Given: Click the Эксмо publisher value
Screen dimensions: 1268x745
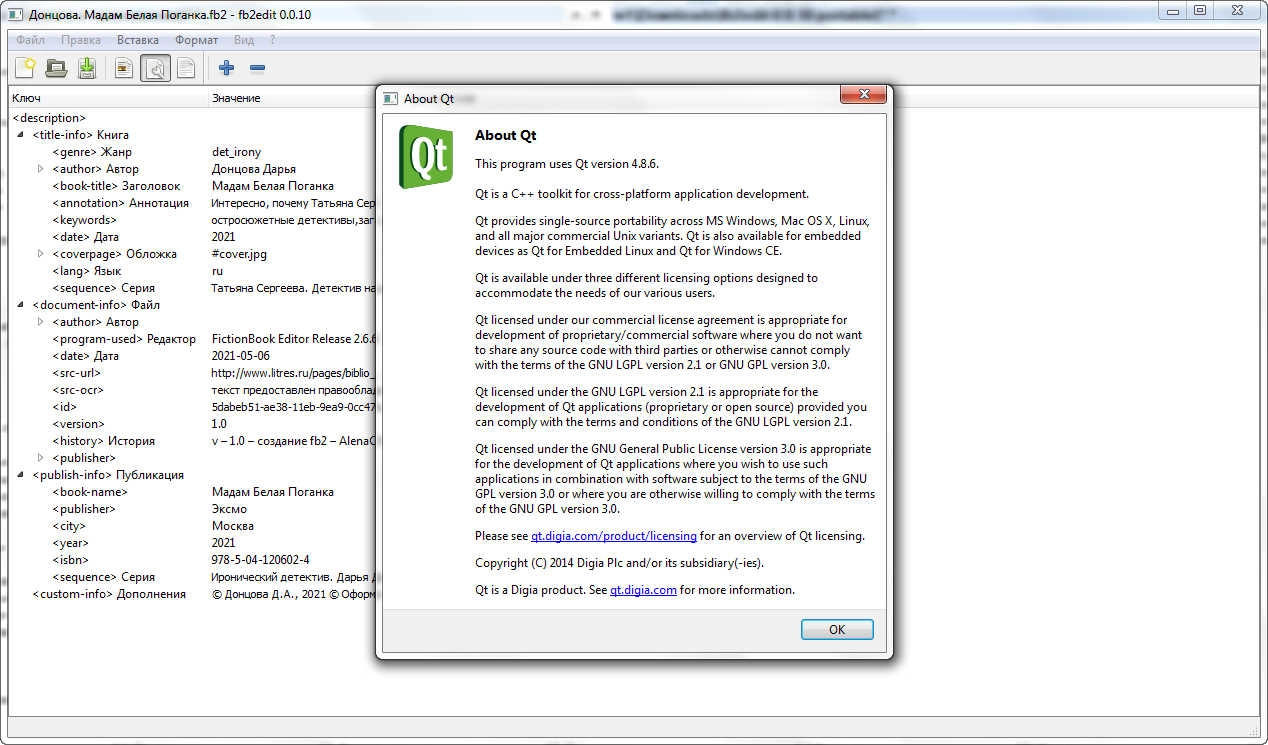Looking at the screenshot, I should (x=229, y=508).
